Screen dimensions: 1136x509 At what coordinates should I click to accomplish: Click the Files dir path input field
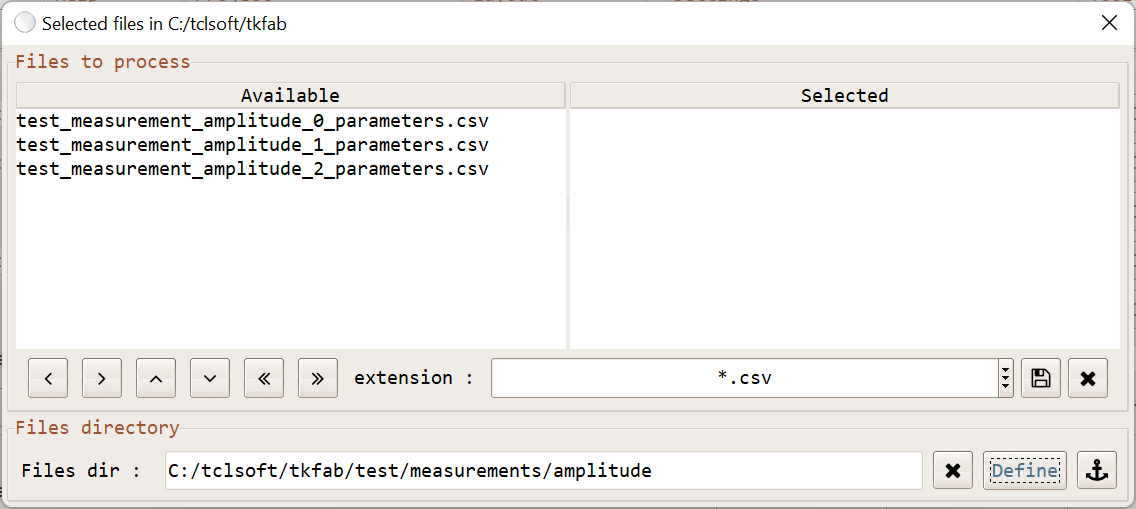tap(543, 471)
